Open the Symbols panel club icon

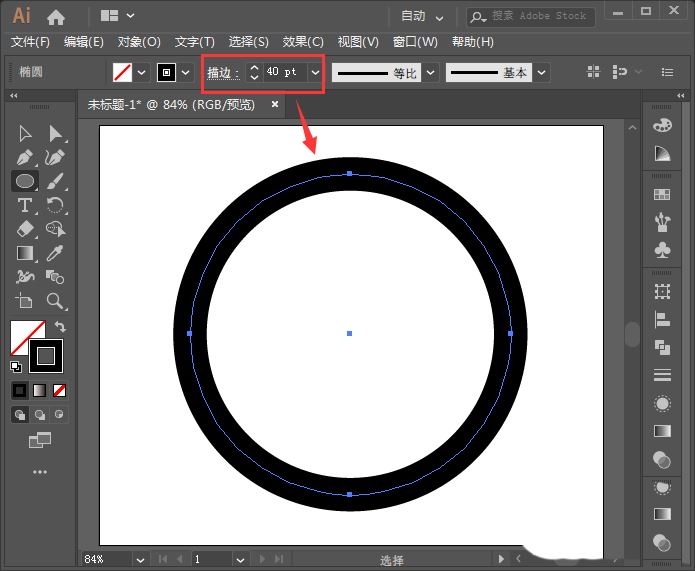(661, 248)
